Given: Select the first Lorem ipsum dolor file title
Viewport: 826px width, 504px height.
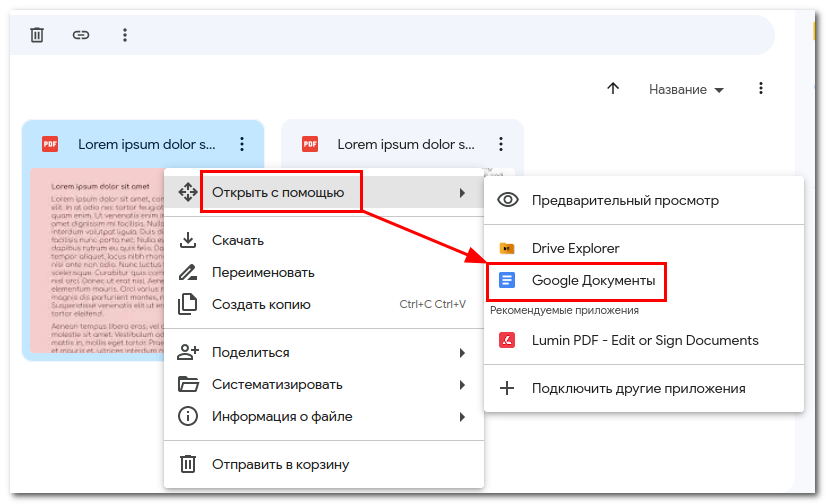Looking at the screenshot, I should click(146, 144).
